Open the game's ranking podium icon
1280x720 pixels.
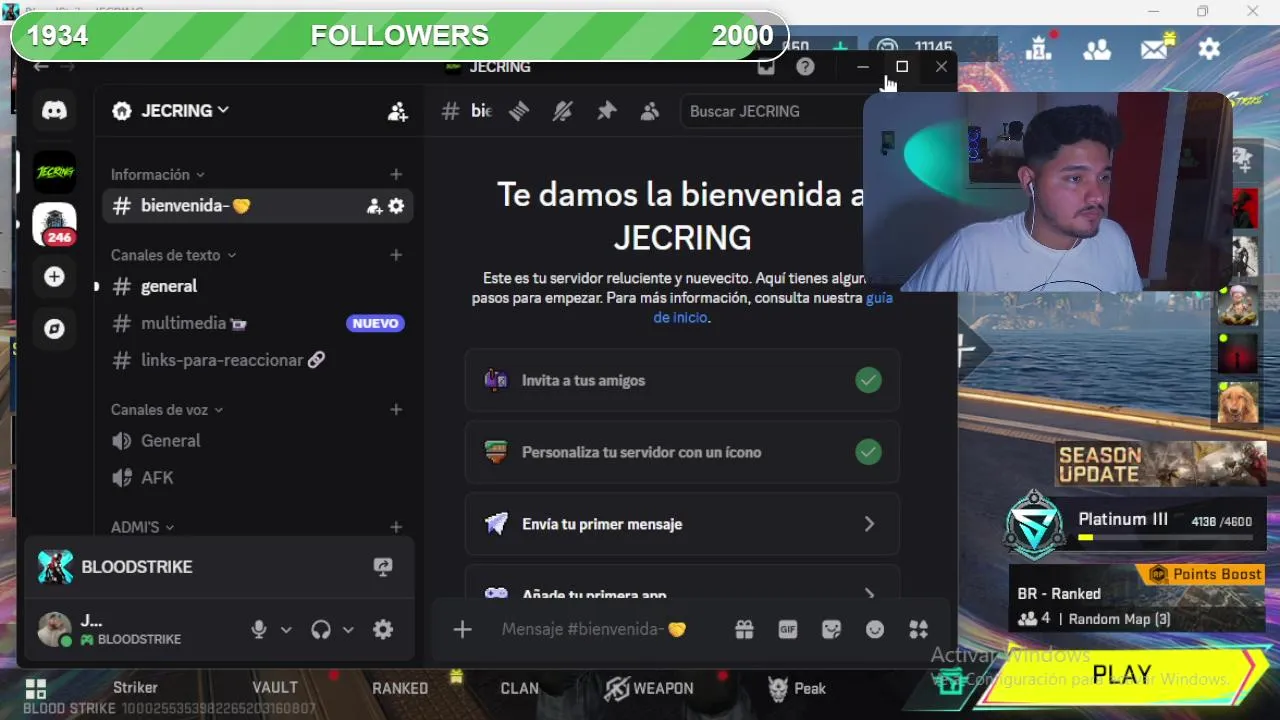(1038, 48)
